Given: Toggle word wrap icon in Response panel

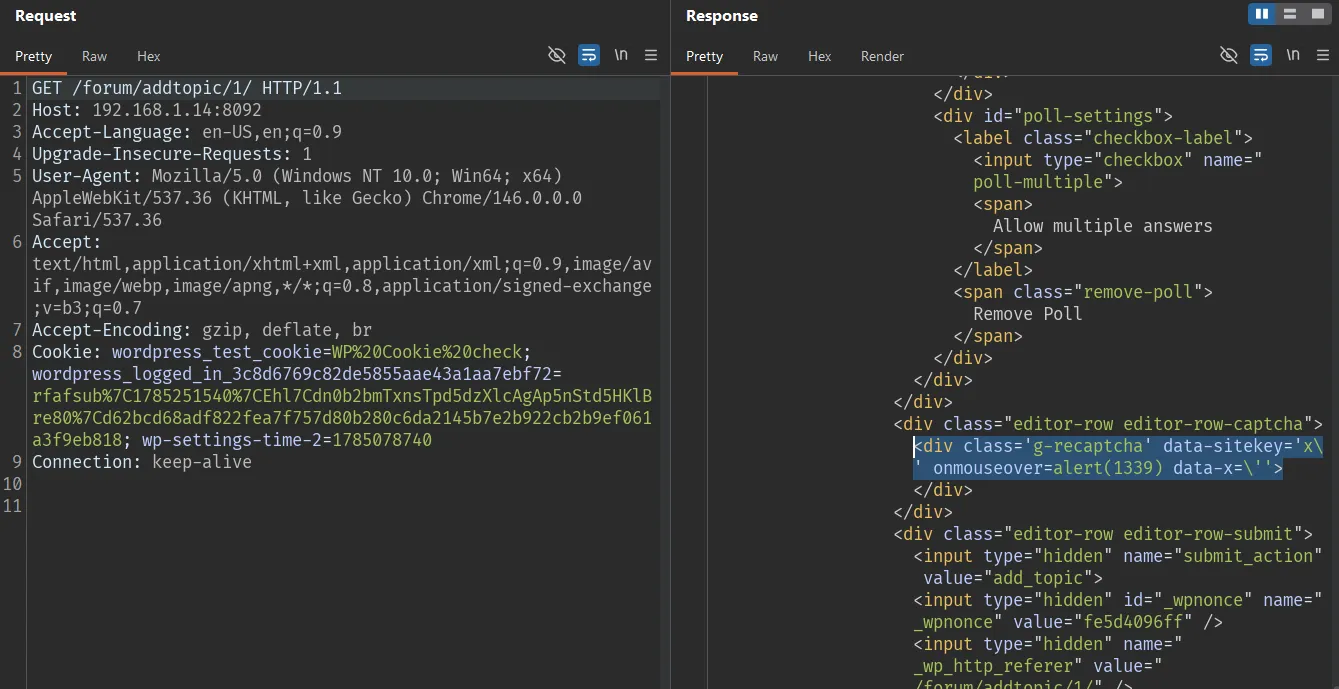Looking at the screenshot, I should (x=1261, y=55).
